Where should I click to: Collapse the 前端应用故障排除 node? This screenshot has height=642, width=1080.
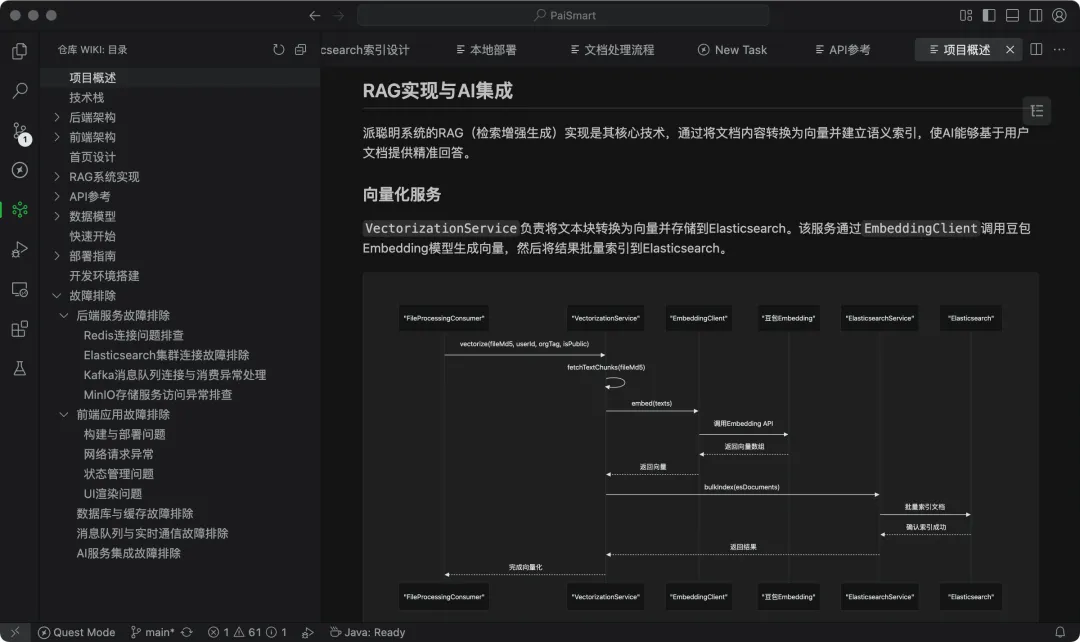click(64, 415)
